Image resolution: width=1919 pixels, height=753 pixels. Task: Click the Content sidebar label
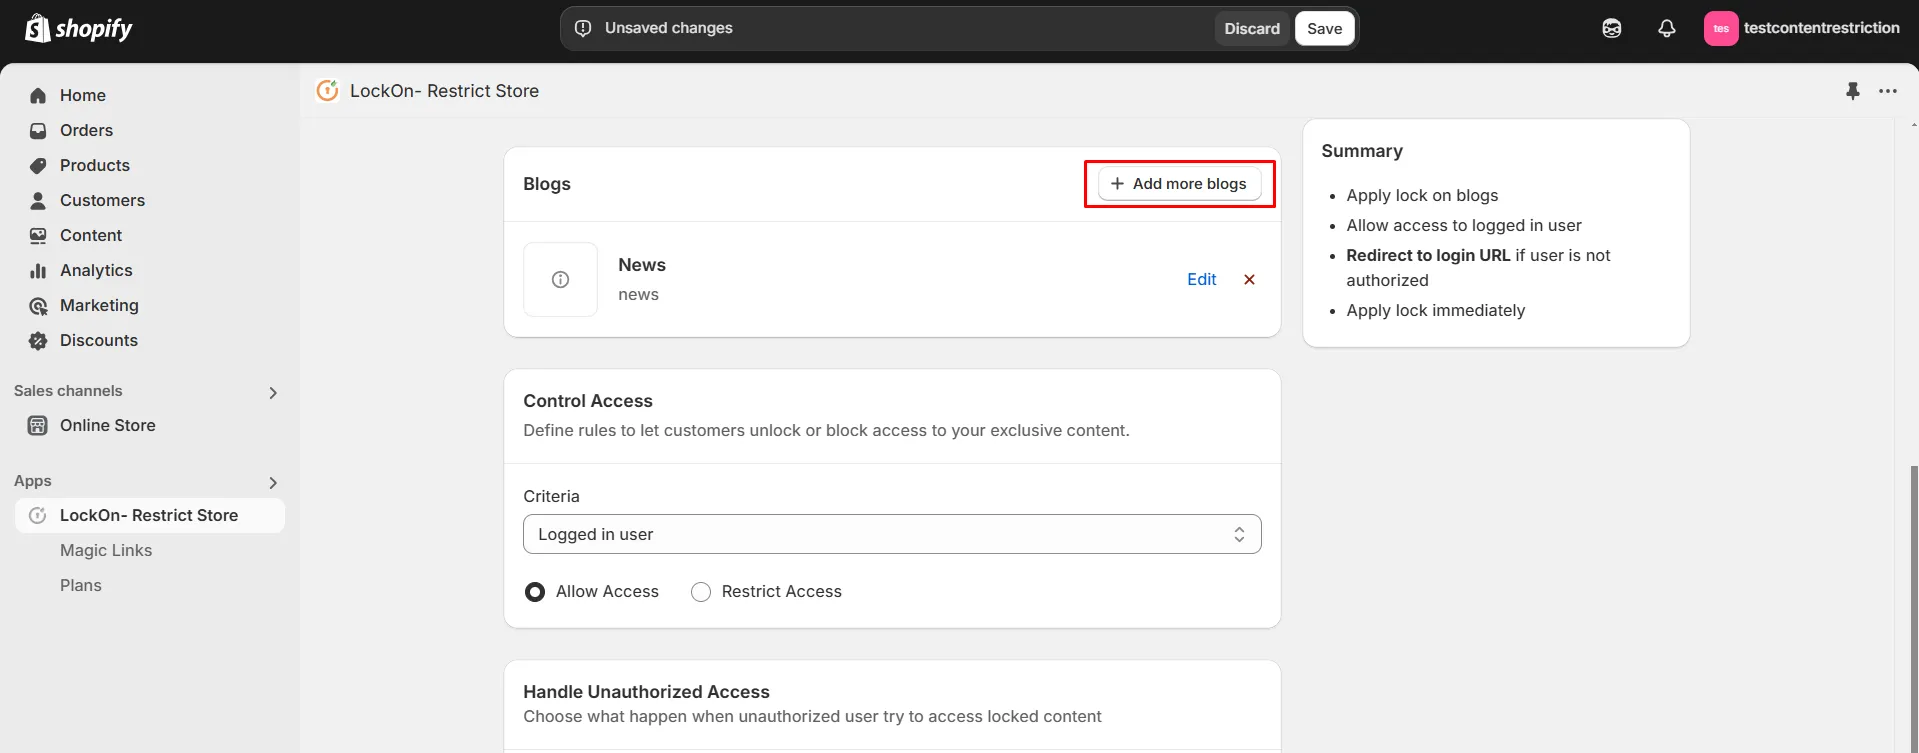[x=91, y=235]
